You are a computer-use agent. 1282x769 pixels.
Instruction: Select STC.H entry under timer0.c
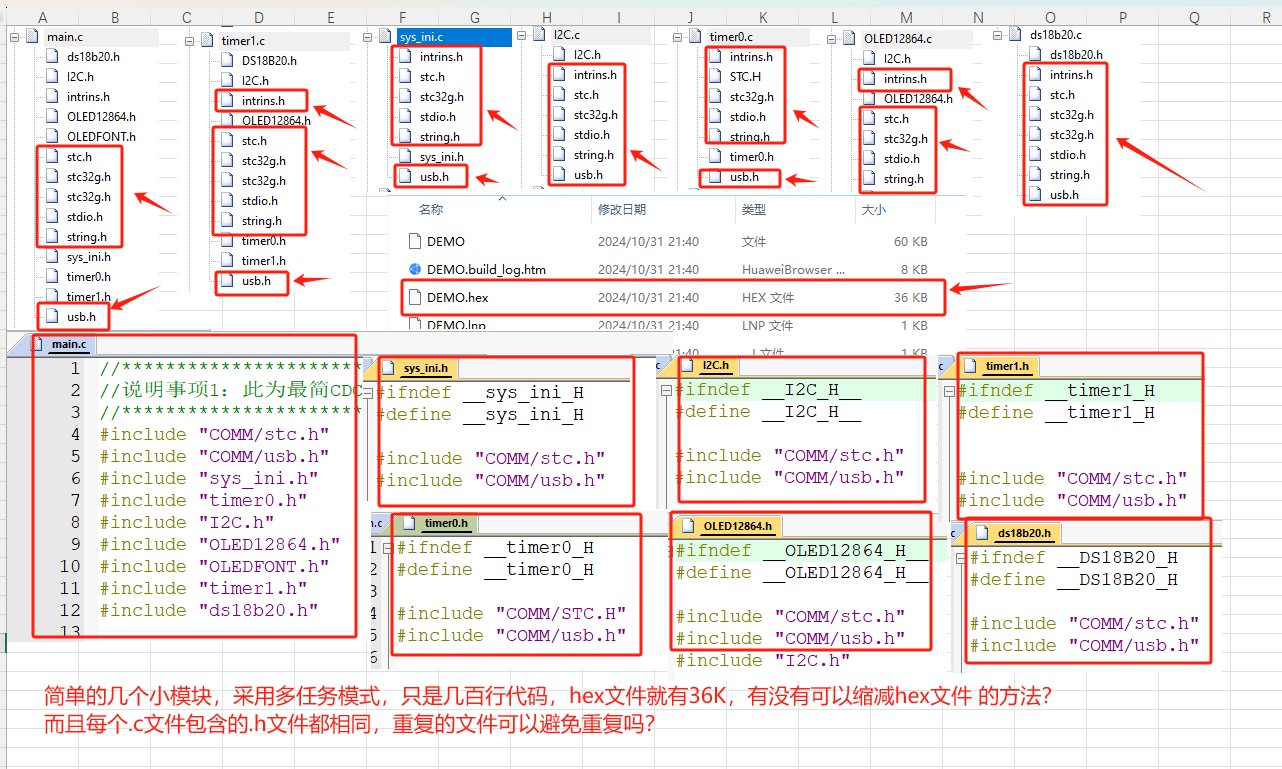pos(744,77)
